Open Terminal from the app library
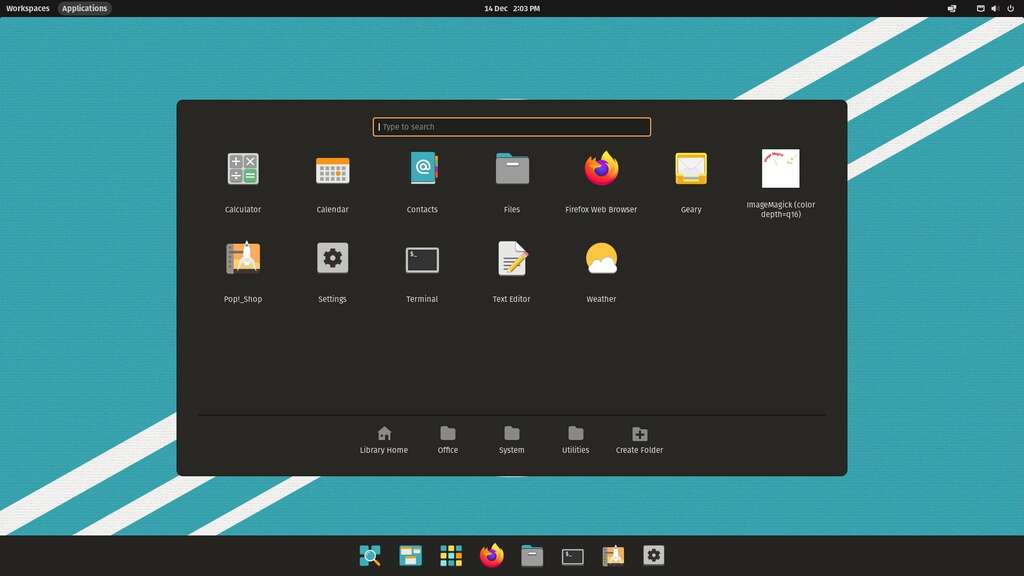1024x576 pixels. (x=422, y=259)
